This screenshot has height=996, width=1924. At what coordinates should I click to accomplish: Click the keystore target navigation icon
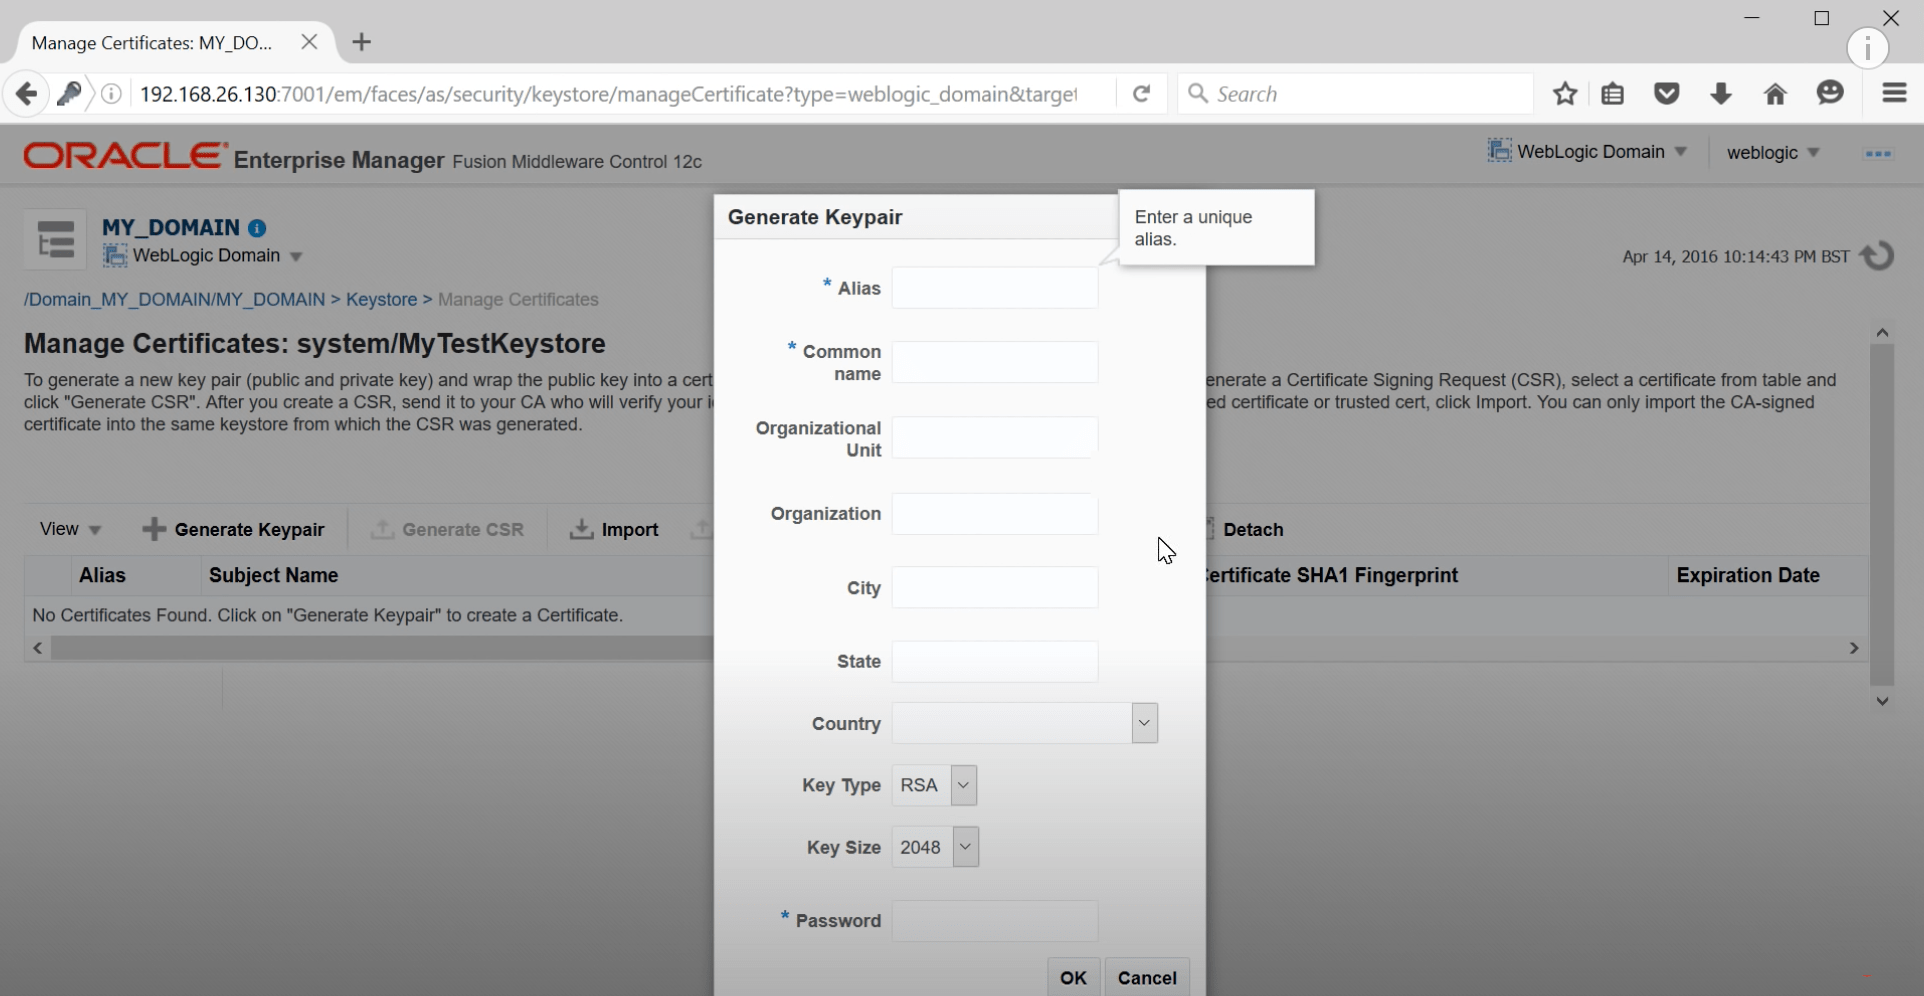pyautogui.click(x=55, y=240)
